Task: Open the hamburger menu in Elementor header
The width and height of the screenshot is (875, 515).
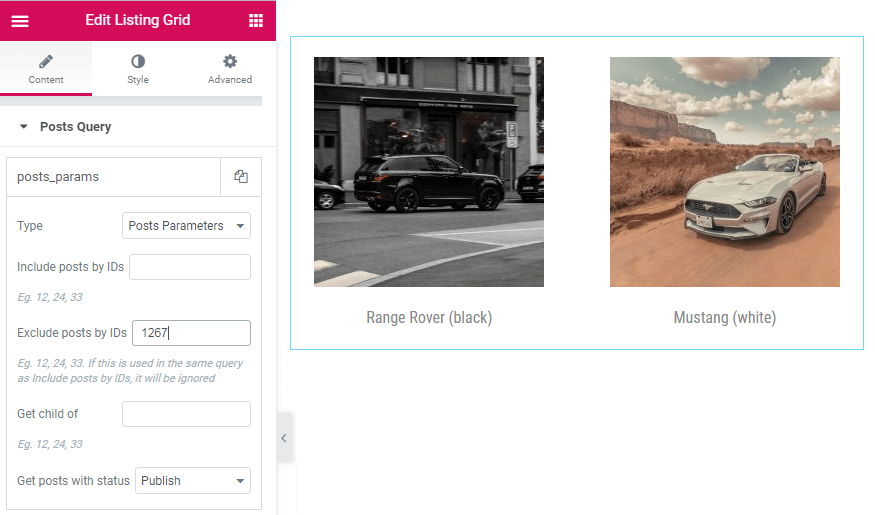Action: [x=20, y=21]
